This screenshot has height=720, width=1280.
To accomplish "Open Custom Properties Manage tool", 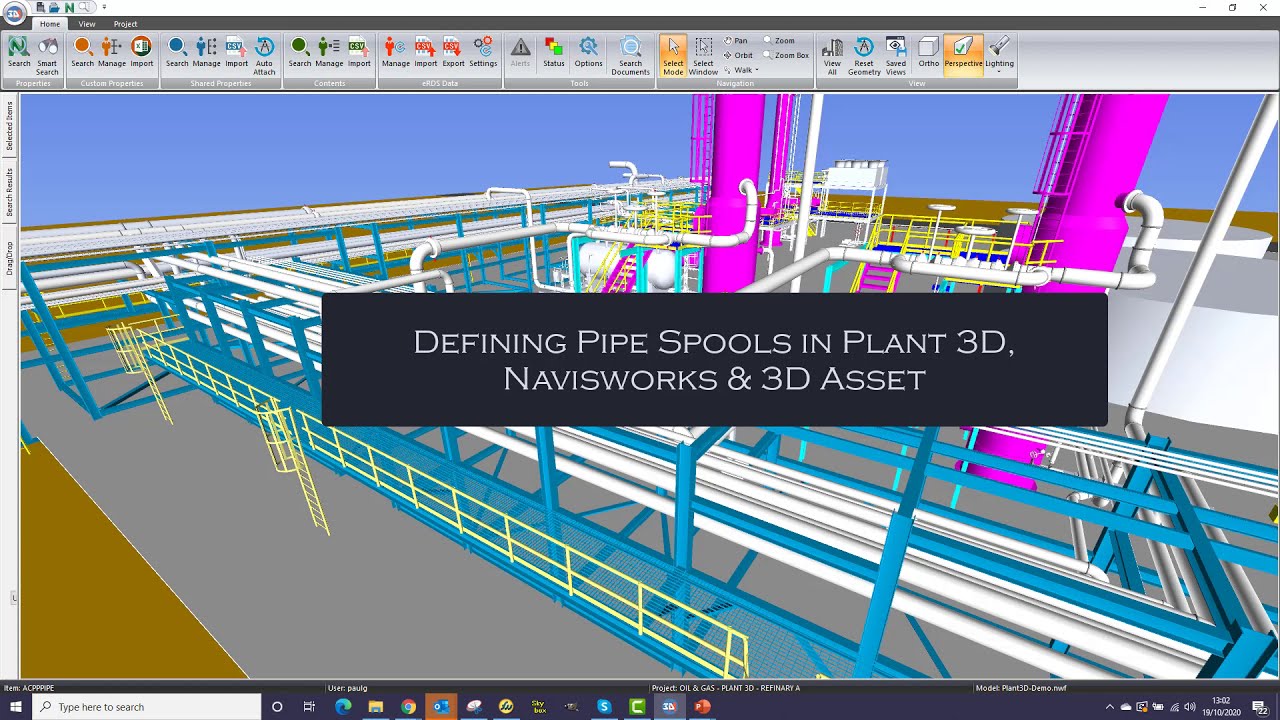I will [112, 54].
